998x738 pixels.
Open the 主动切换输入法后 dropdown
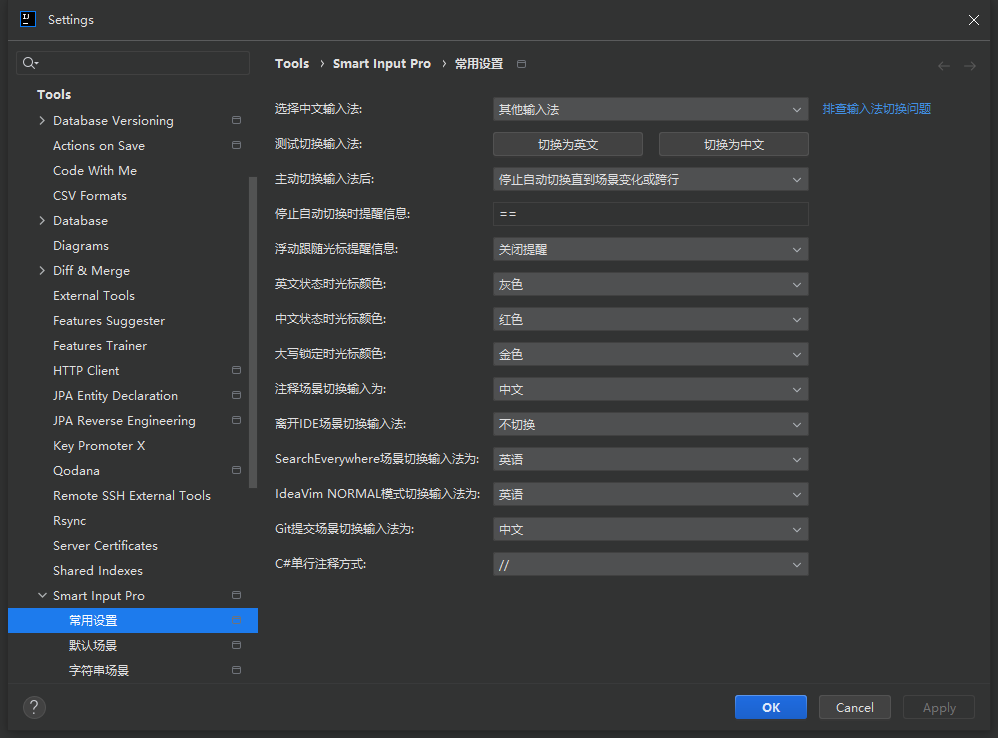[650, 179]
